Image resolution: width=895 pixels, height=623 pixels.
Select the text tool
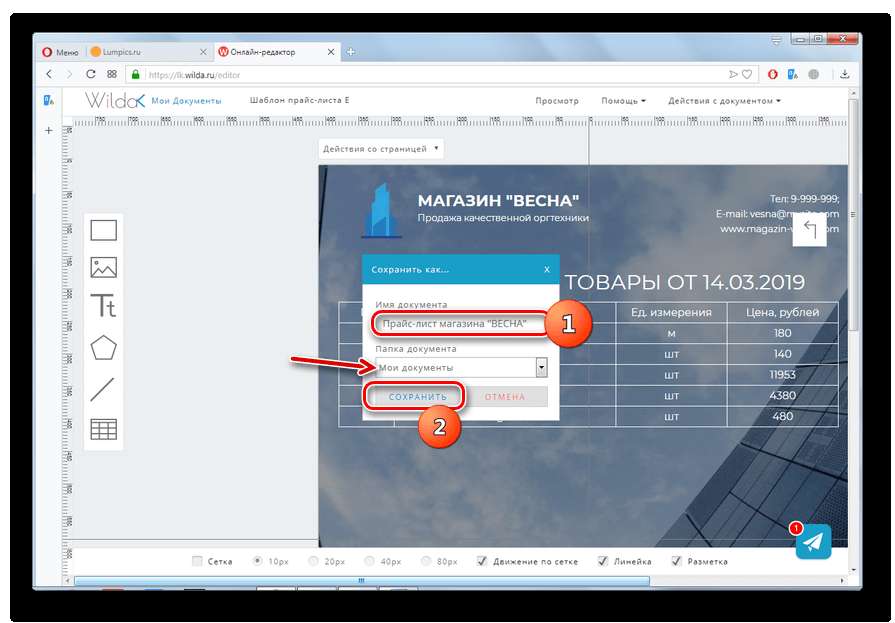tap(104, 305)
